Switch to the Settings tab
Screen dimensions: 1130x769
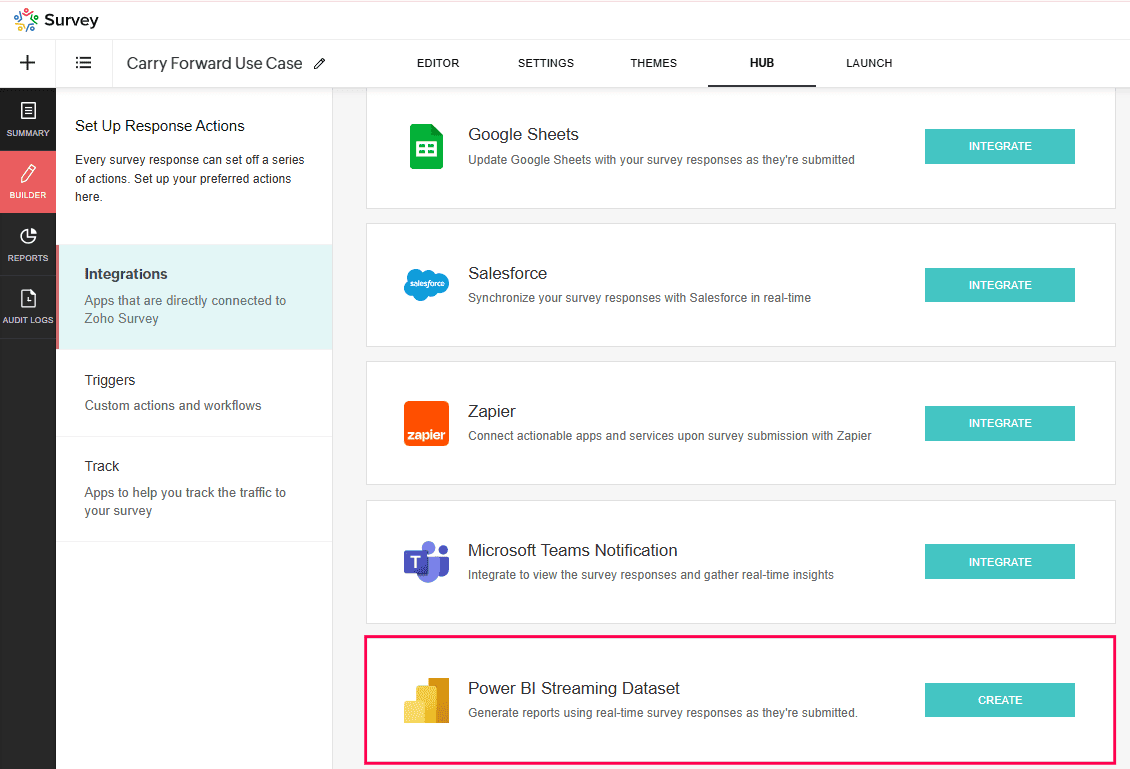pyautogui.click(x=546, y=63)
